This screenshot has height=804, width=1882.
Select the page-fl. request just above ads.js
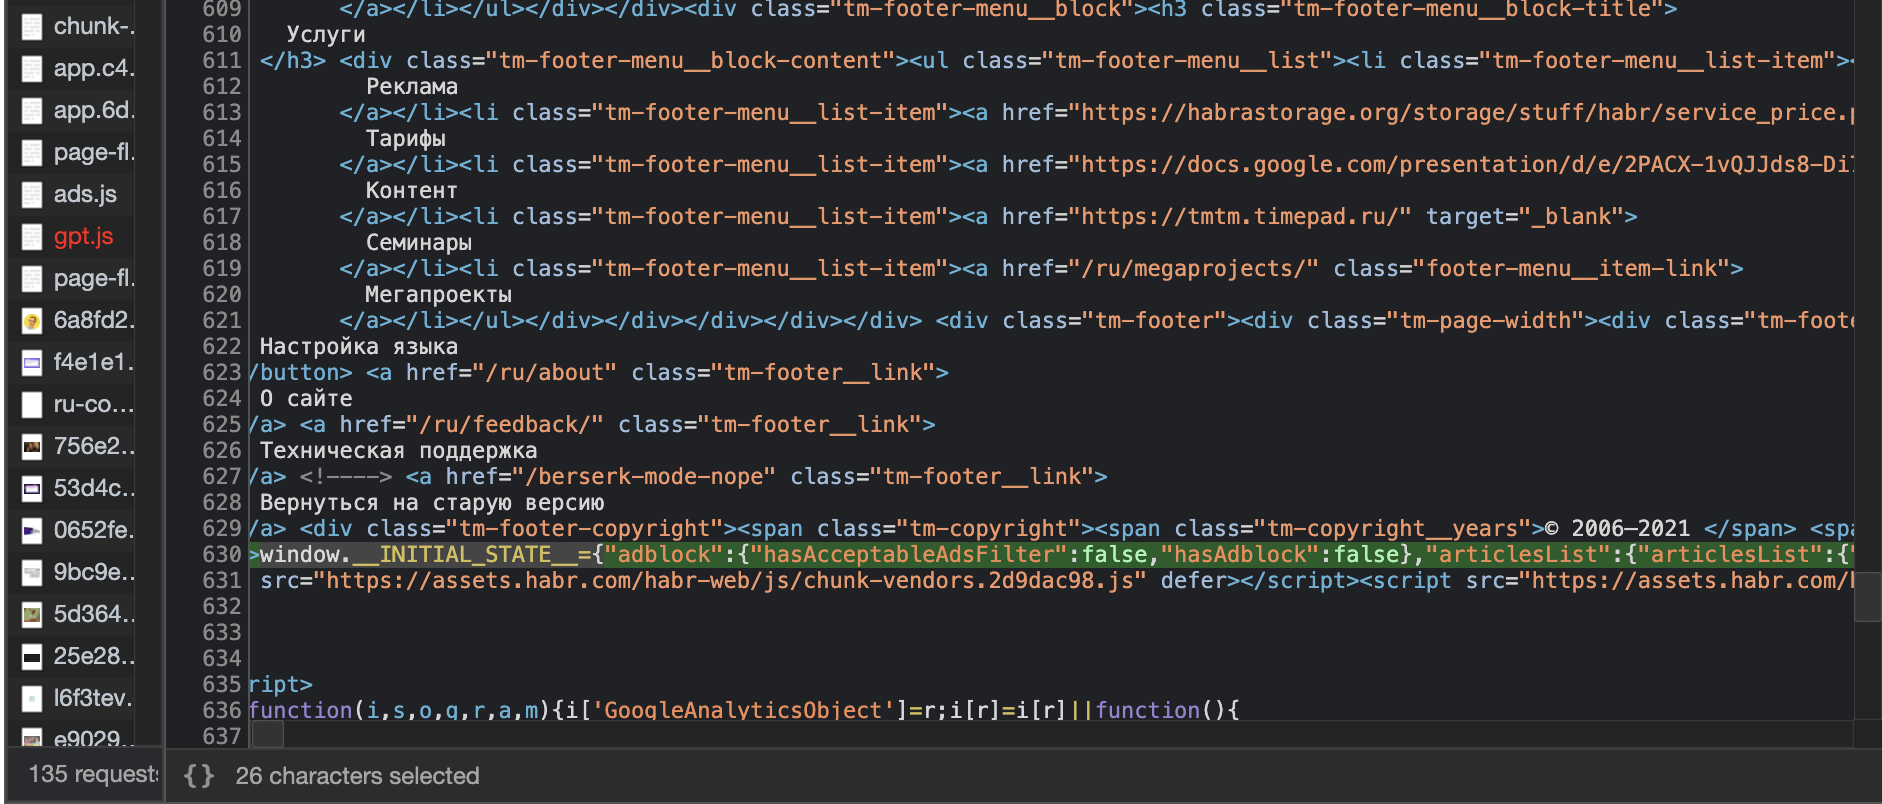(x=94, y=153)
